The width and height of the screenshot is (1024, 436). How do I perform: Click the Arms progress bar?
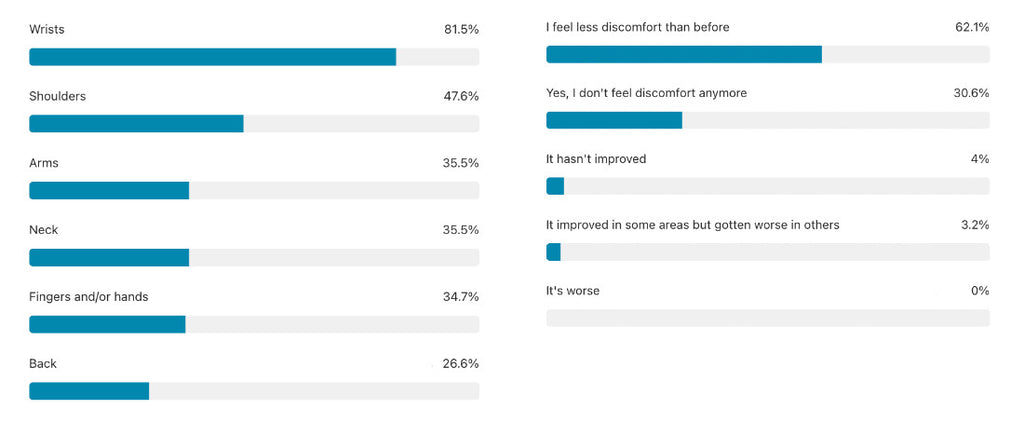pos(254,190)
